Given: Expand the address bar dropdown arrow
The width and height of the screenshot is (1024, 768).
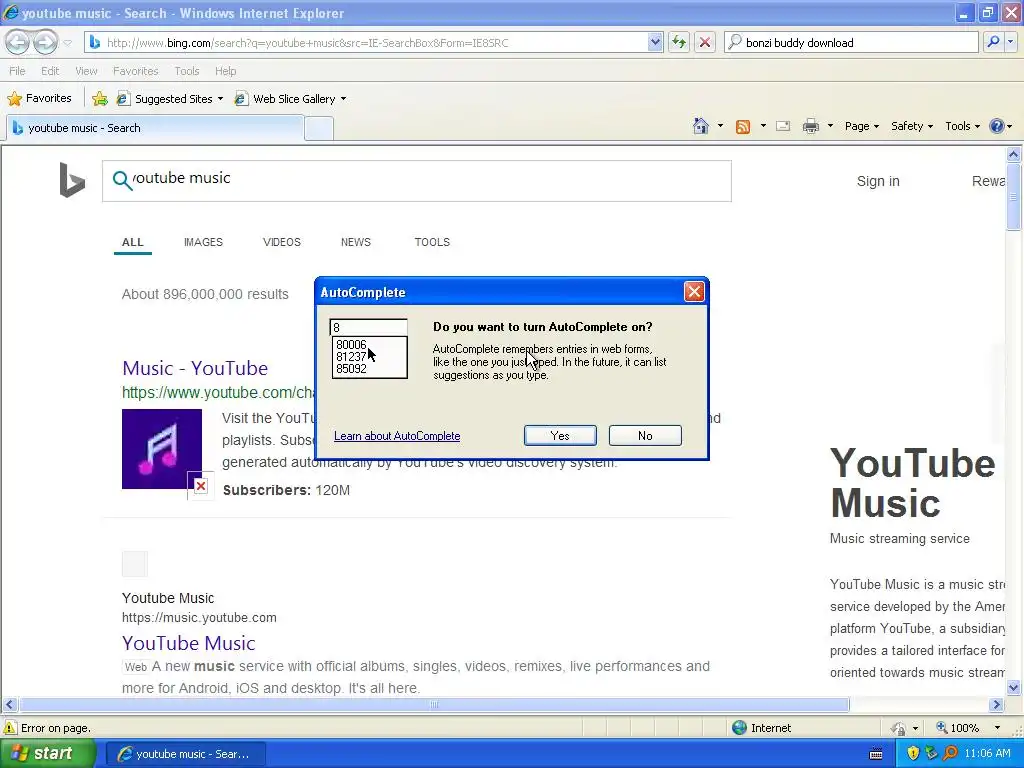Looking at the screenshot, I should coord(655,42).
